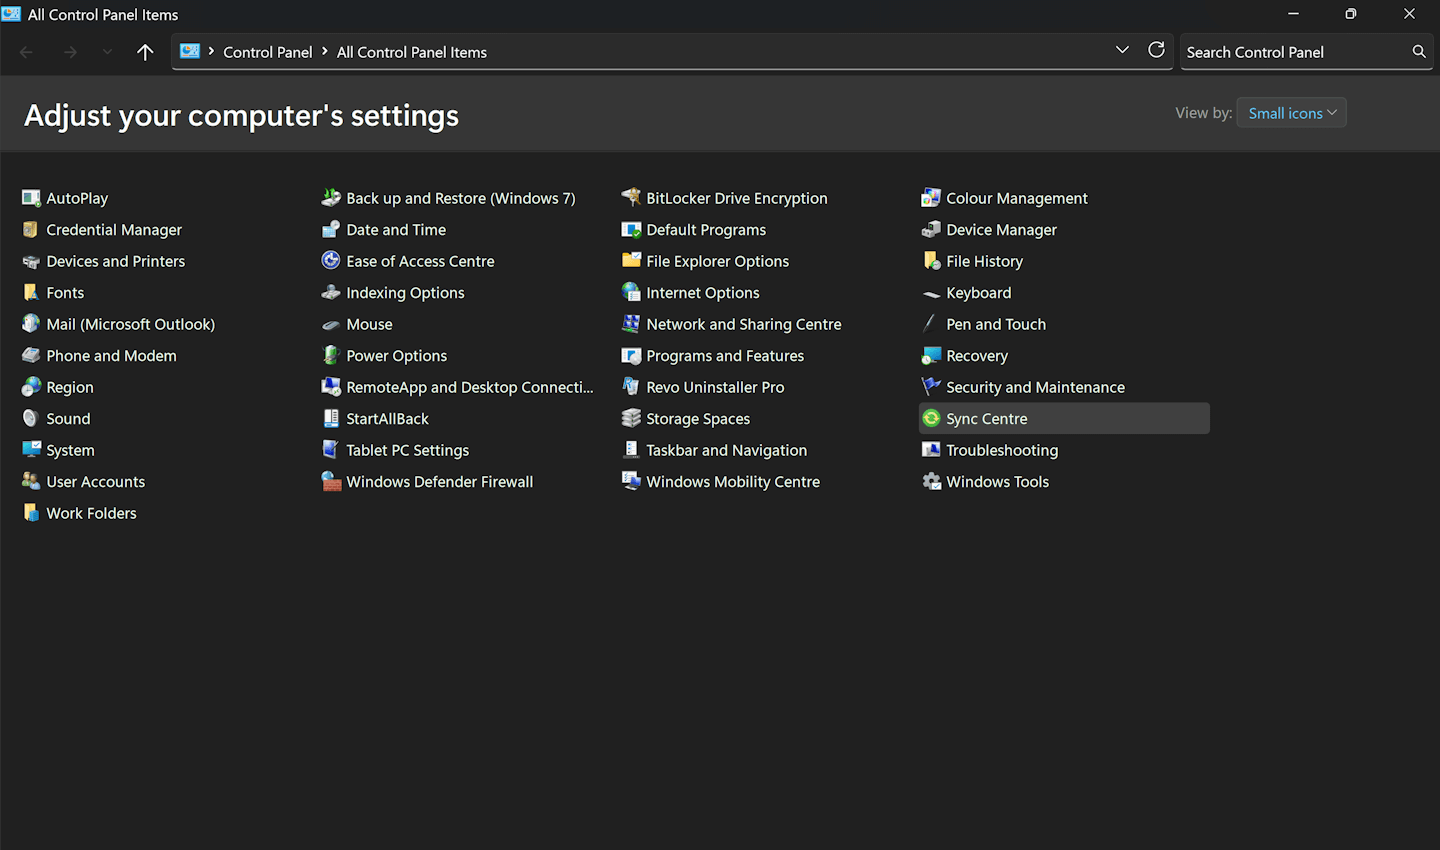Open Storage Spaces
1440x850 pixels.
point(699,418)
